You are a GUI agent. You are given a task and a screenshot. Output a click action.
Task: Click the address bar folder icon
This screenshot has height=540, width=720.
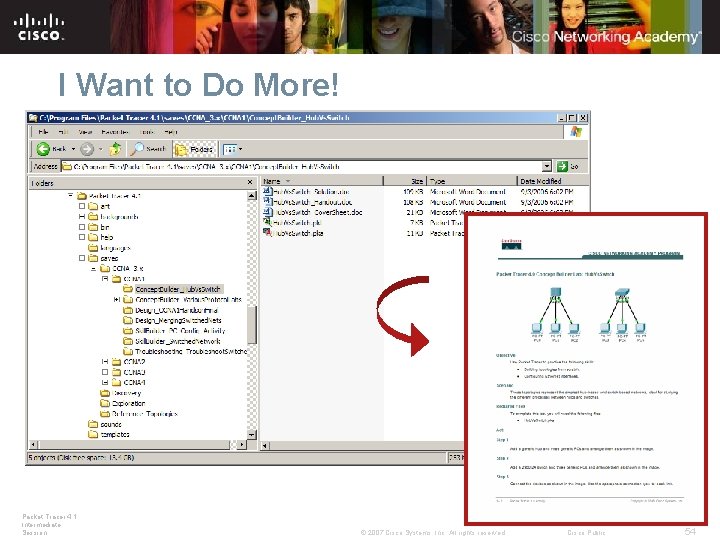click(x=67, y=166)
